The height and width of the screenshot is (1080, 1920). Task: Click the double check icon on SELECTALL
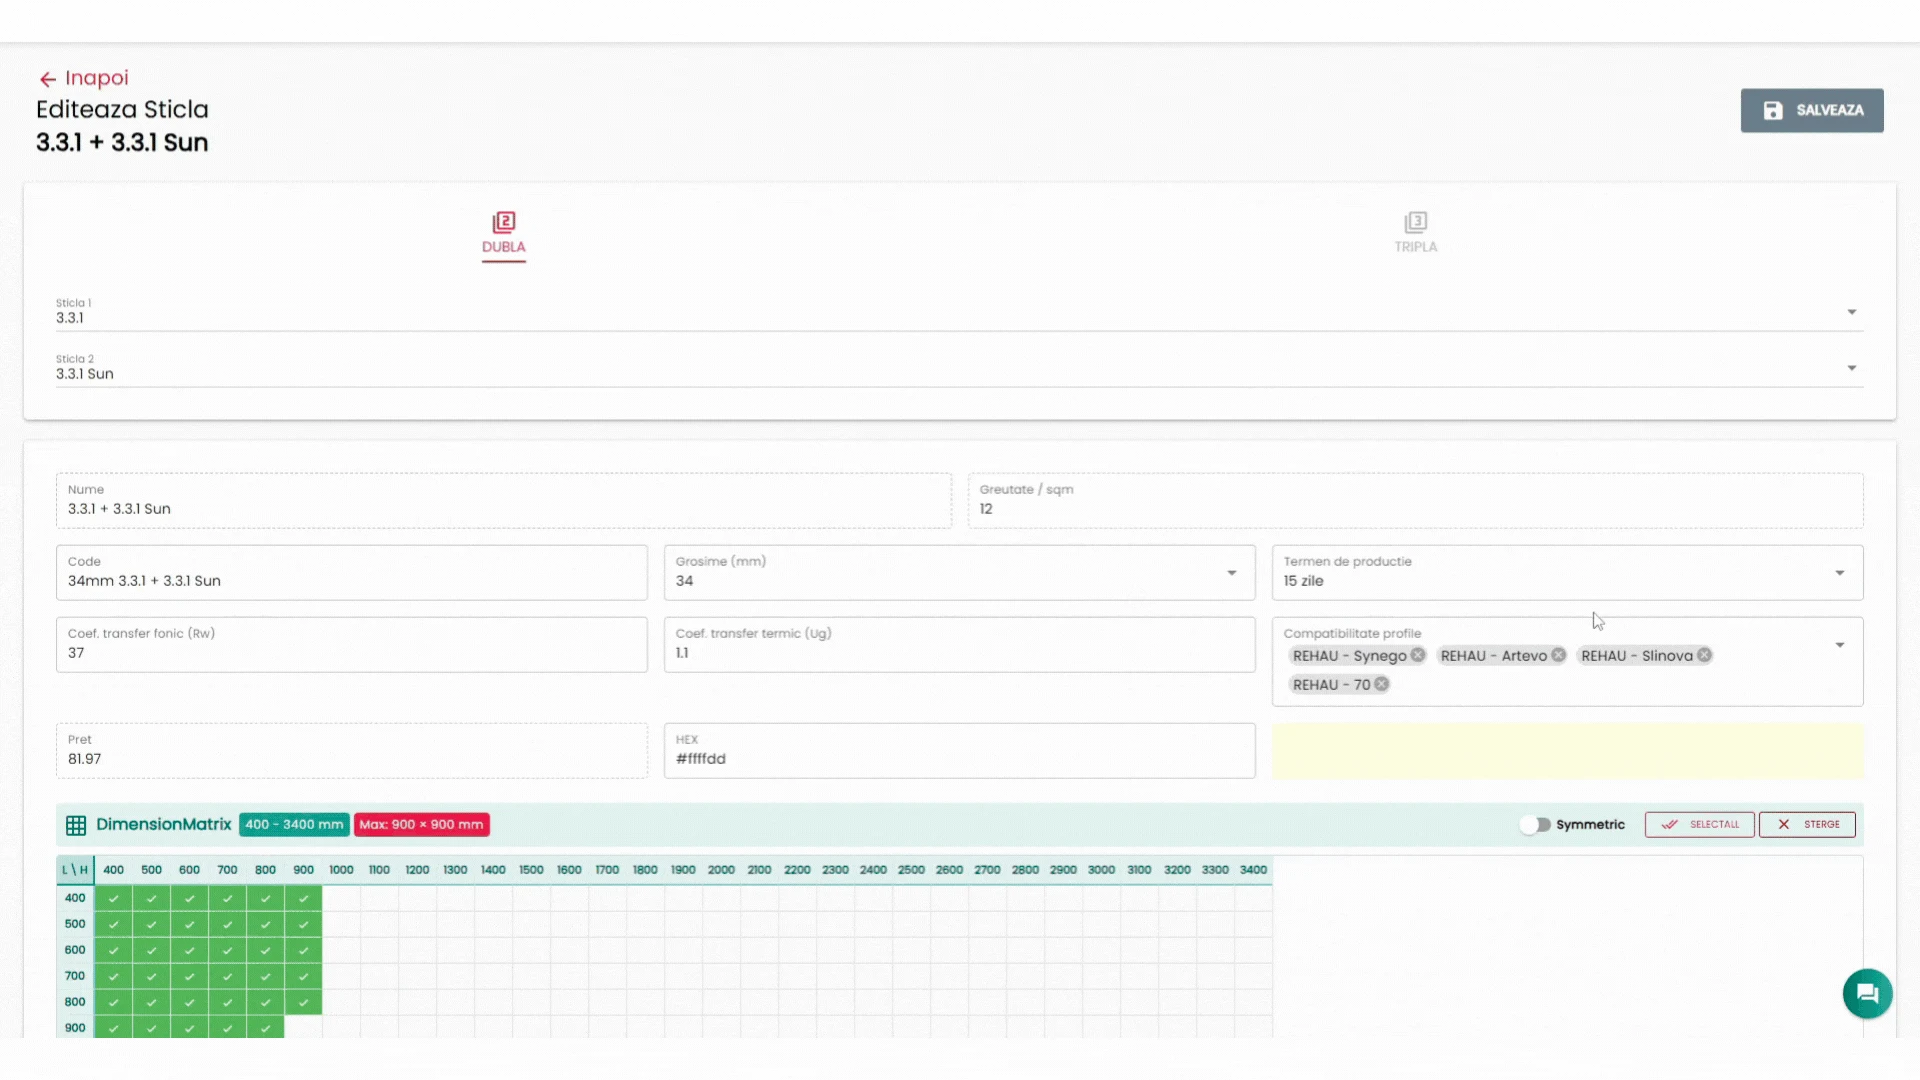click(1669, 825)
